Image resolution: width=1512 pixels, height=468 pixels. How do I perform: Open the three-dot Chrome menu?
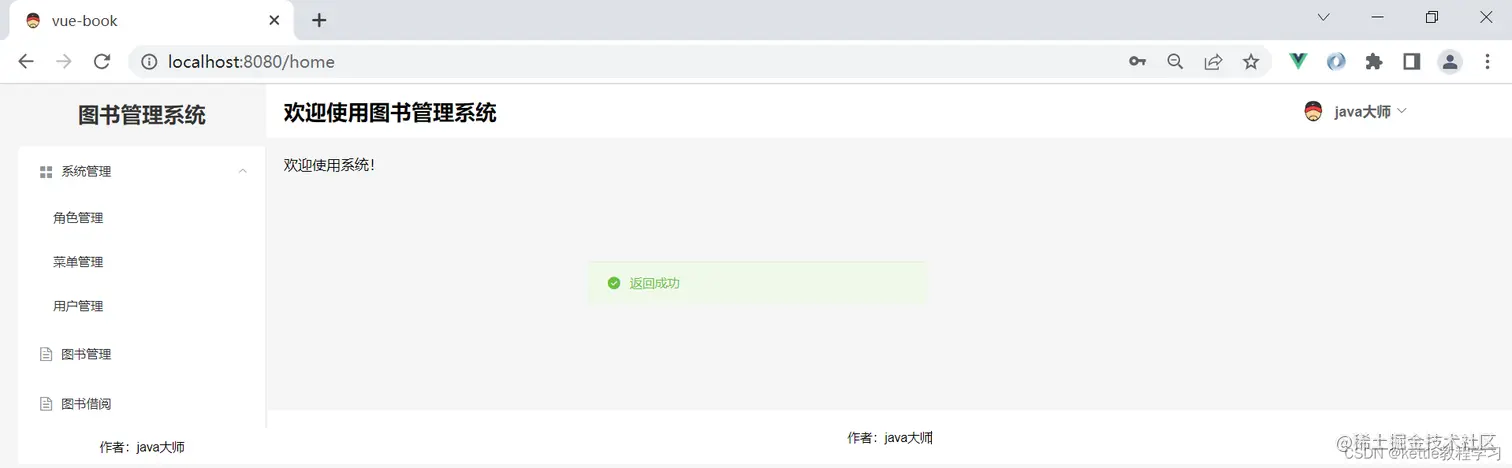click(1487, 61)
